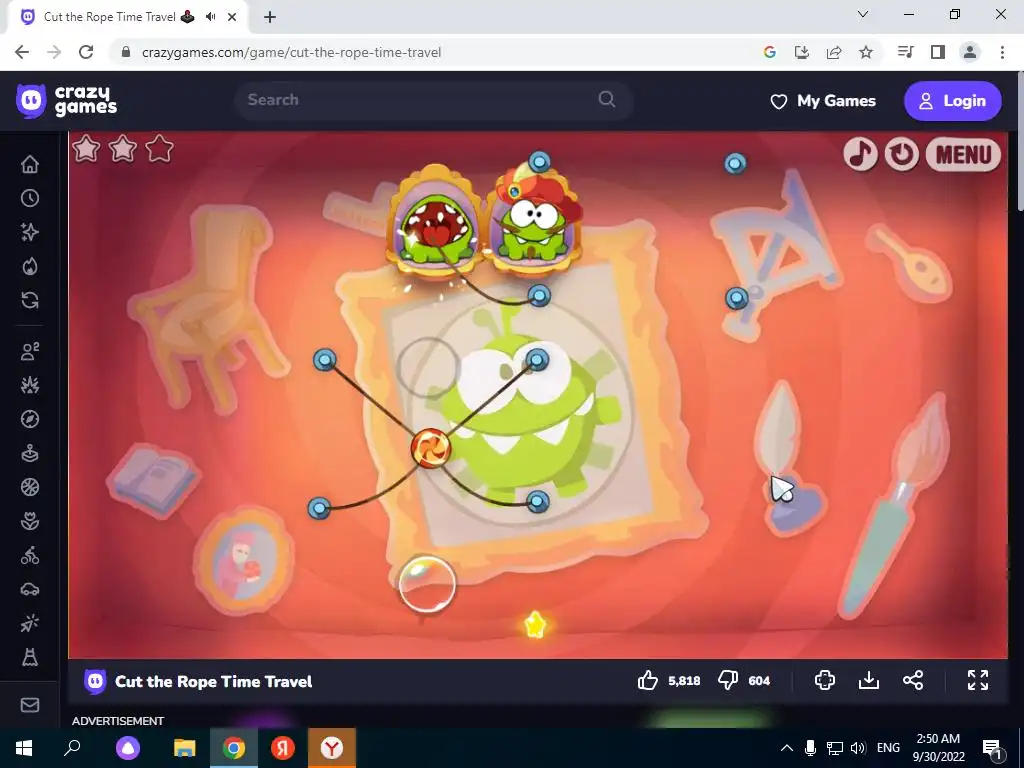
Task: Click the download icon below the game
Action: (869, 680)
